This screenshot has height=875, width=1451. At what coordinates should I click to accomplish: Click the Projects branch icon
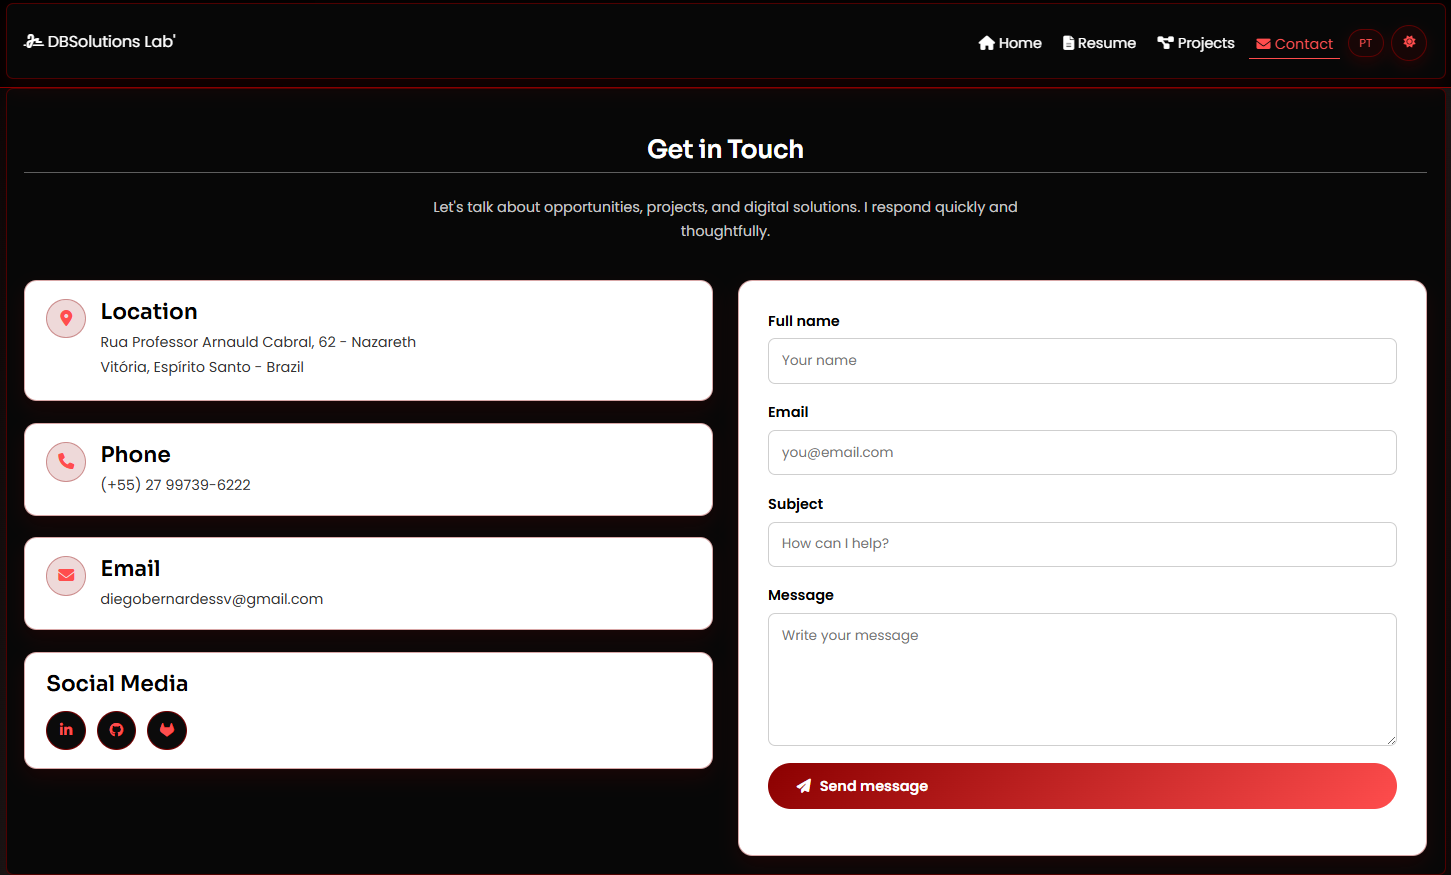1164,42
